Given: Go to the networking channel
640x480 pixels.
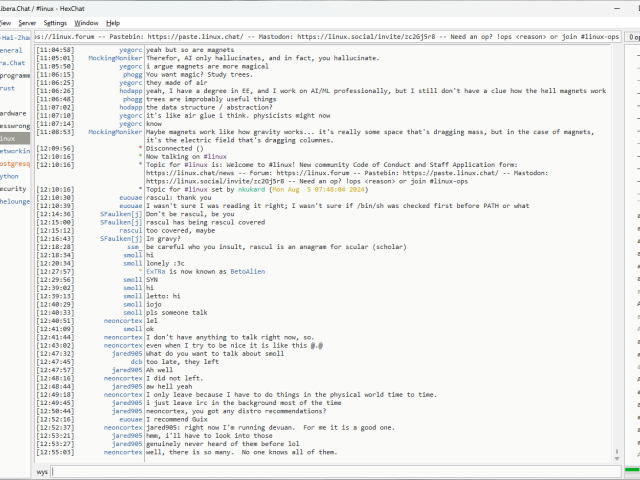Looking at the screenshot, I should (x=14, y=151).
